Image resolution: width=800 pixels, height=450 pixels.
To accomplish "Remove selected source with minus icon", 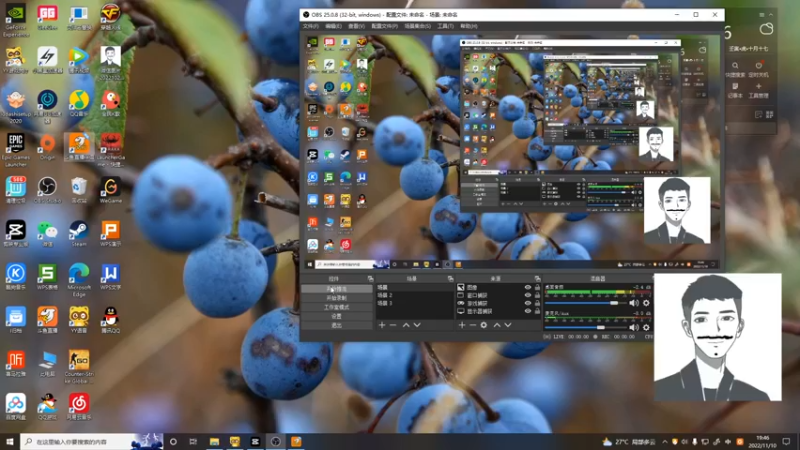I will [473, 325].
